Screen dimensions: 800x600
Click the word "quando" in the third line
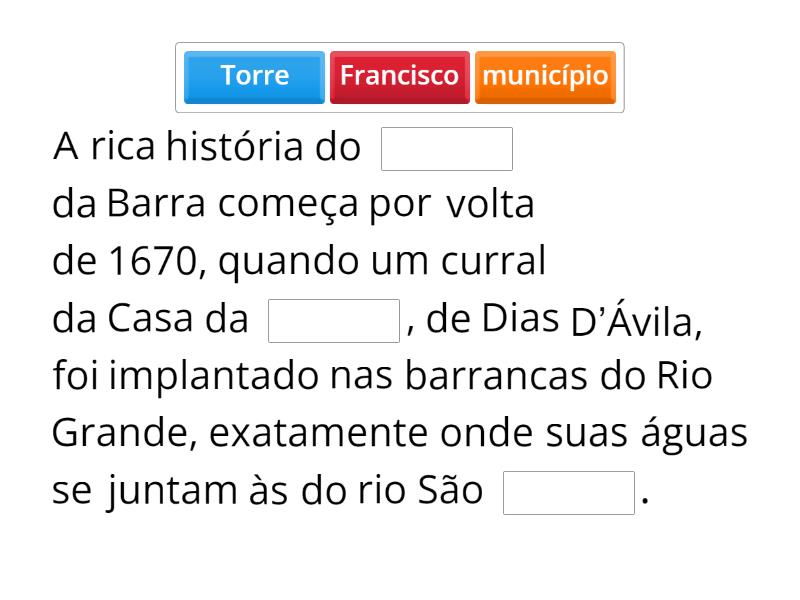pyautogui.click(x=274, y=262)
